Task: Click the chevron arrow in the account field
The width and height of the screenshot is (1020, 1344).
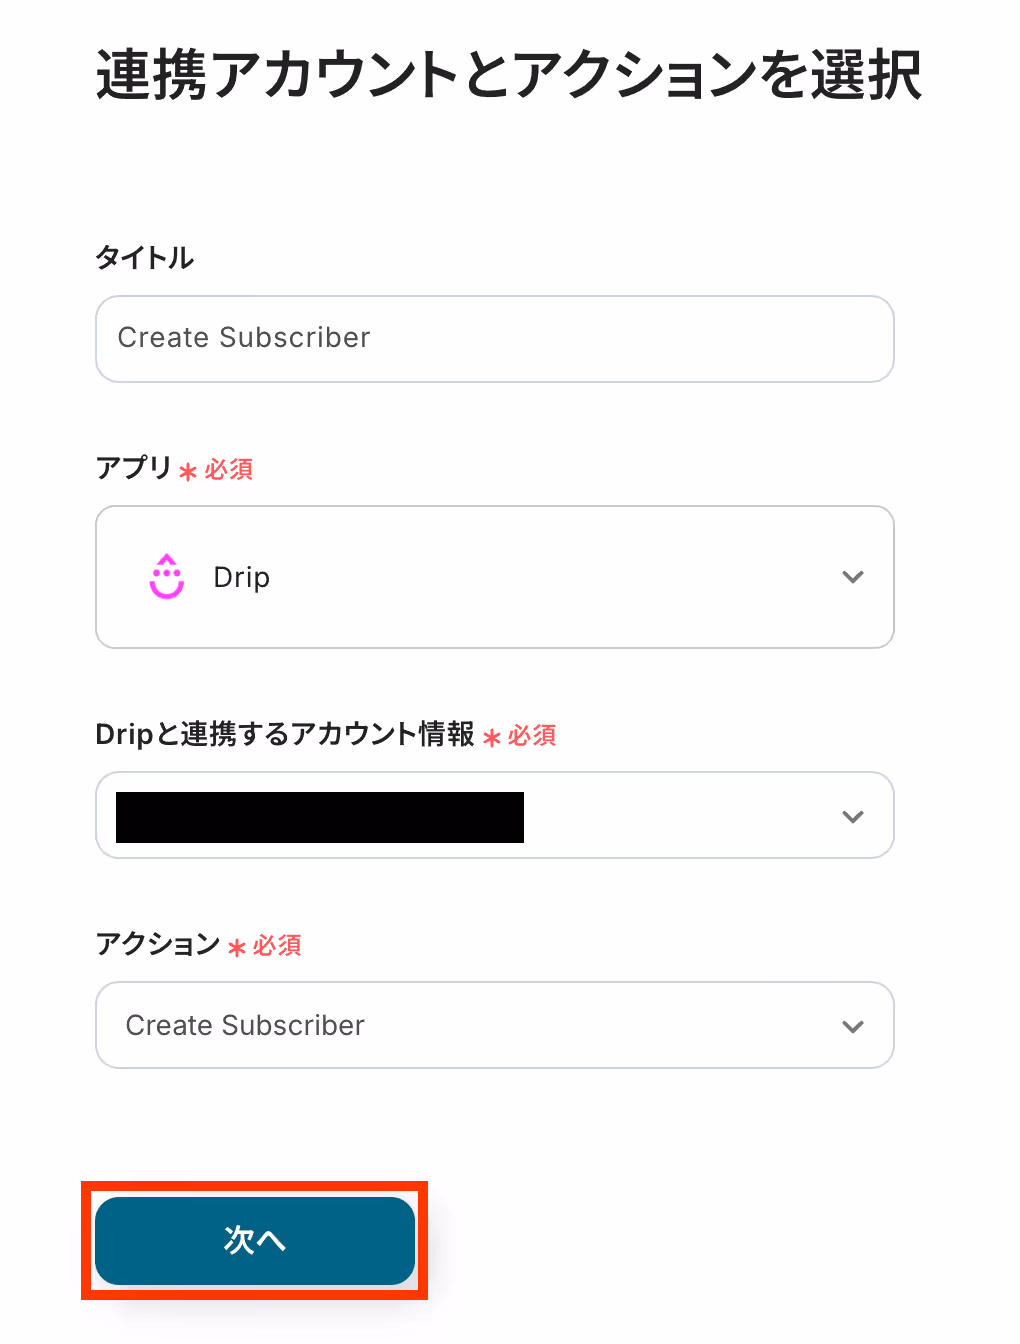Action: [x=853, y=817]
